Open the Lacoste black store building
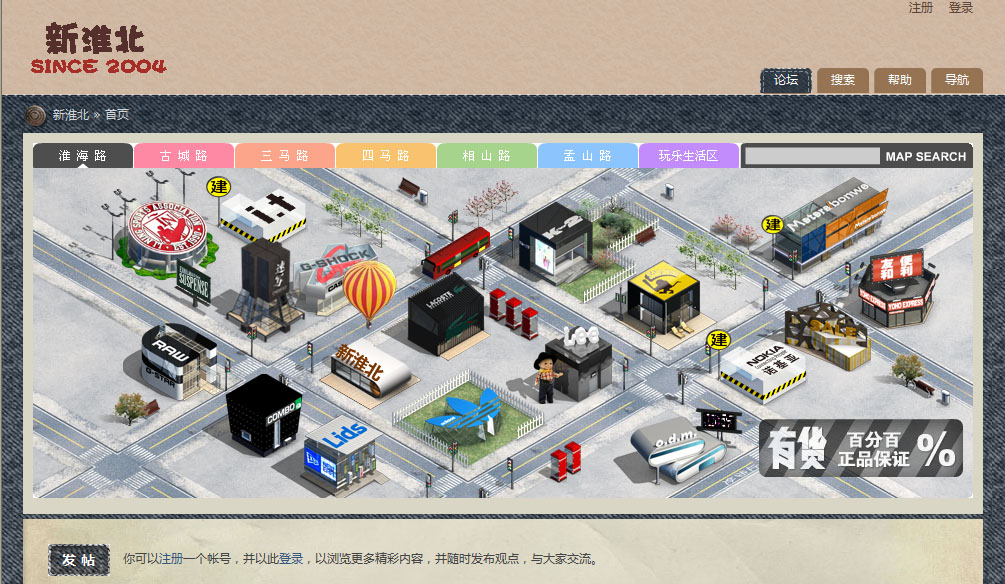Image resolution: width=1005 pixels, height=584 pixels. tap(446, 315)
